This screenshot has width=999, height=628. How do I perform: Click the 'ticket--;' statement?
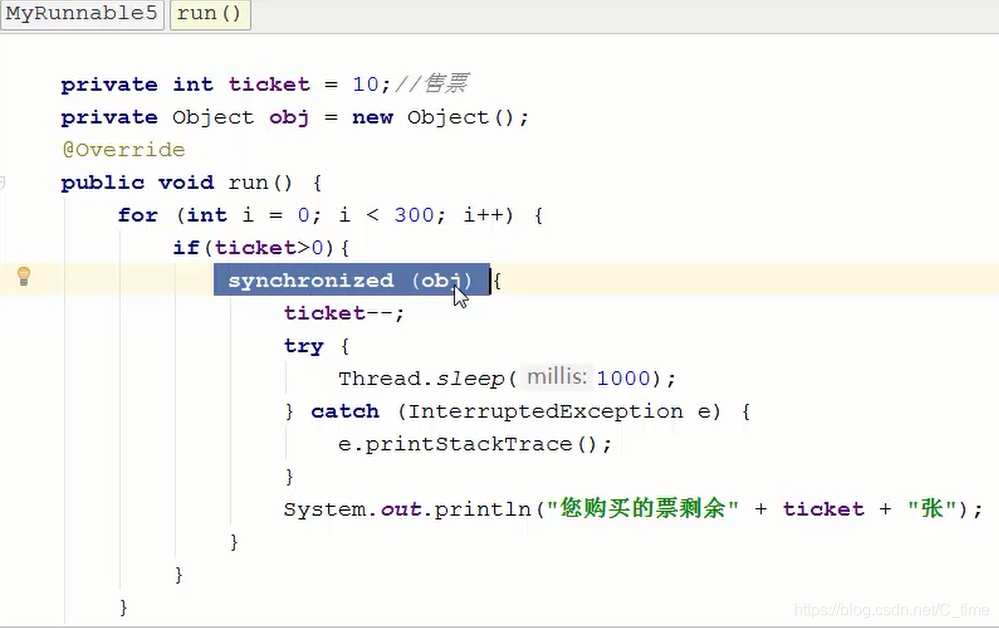coord(344,313)
